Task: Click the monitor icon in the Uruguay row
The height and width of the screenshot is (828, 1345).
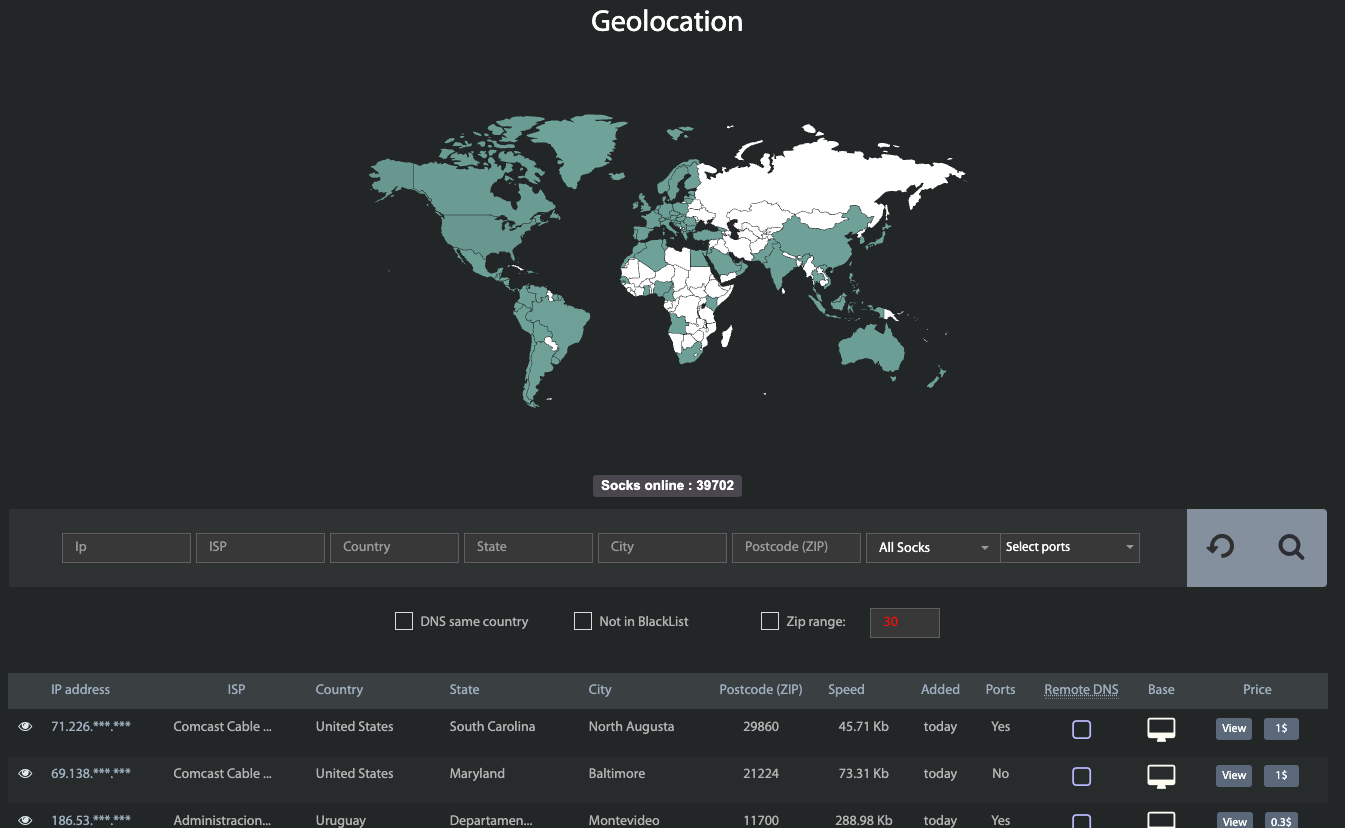Action: tap(1161, 820)
